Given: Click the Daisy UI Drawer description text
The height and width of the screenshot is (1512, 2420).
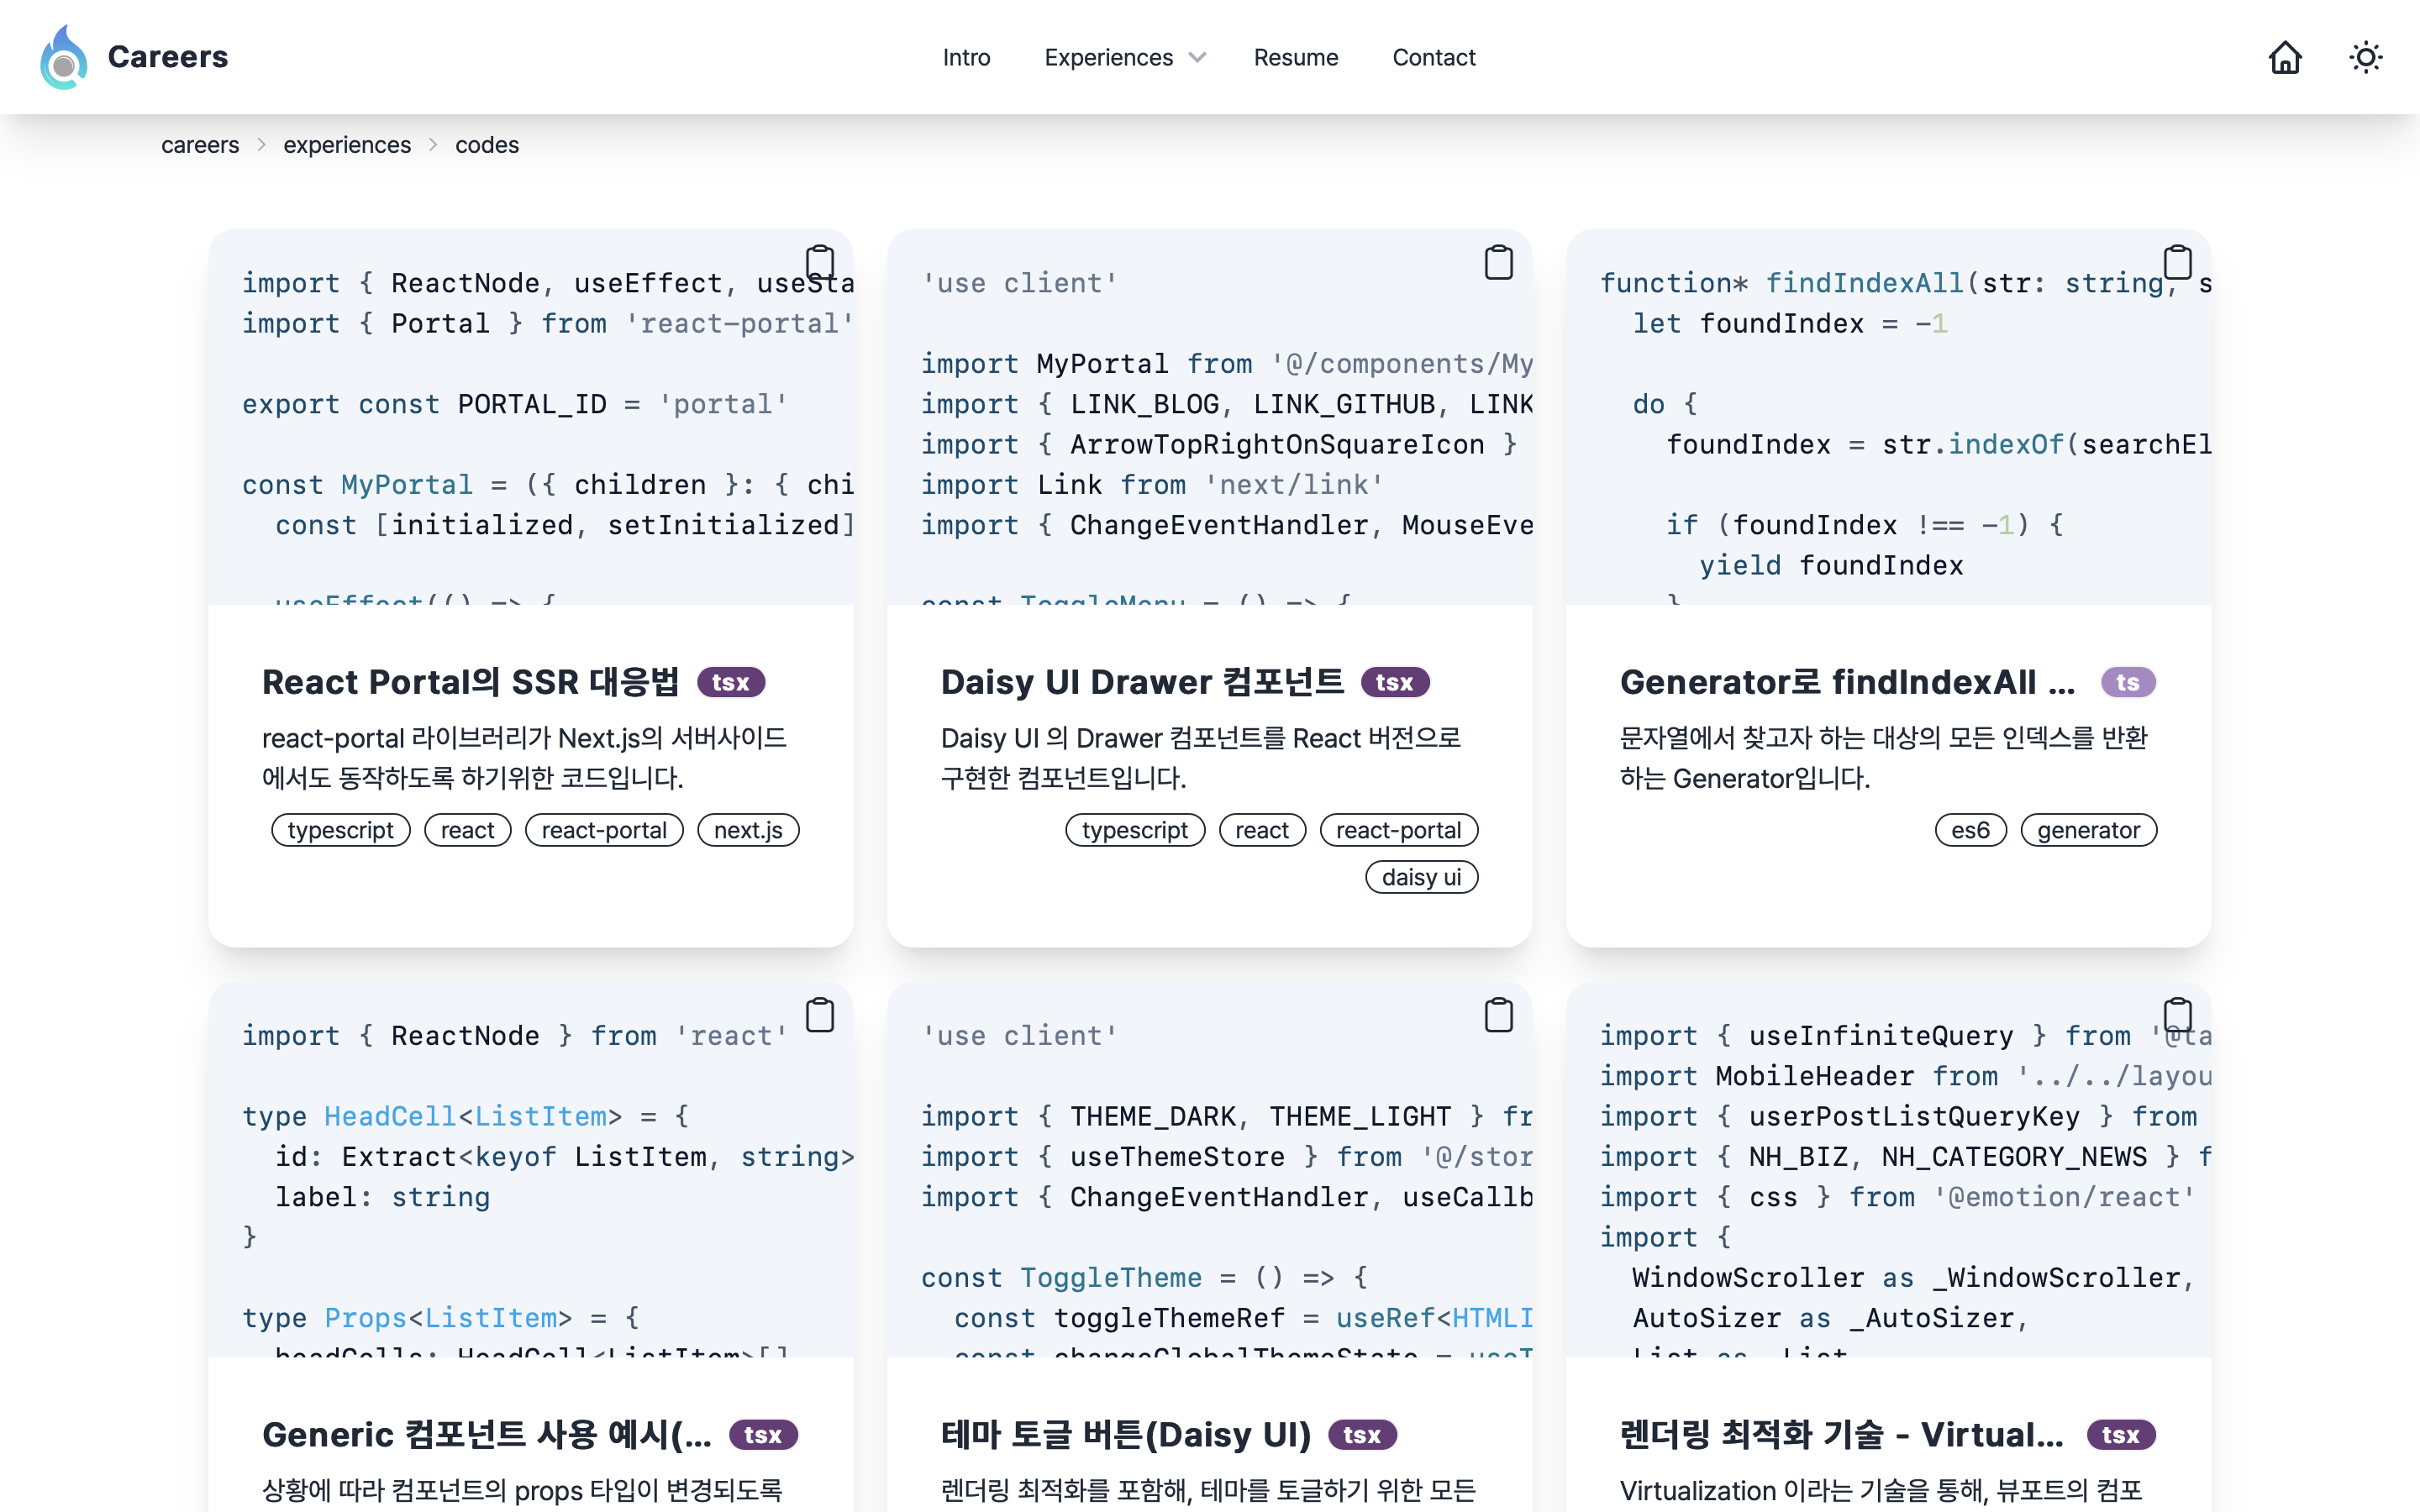Looking at the screenshot, I should pos(1201,758).
